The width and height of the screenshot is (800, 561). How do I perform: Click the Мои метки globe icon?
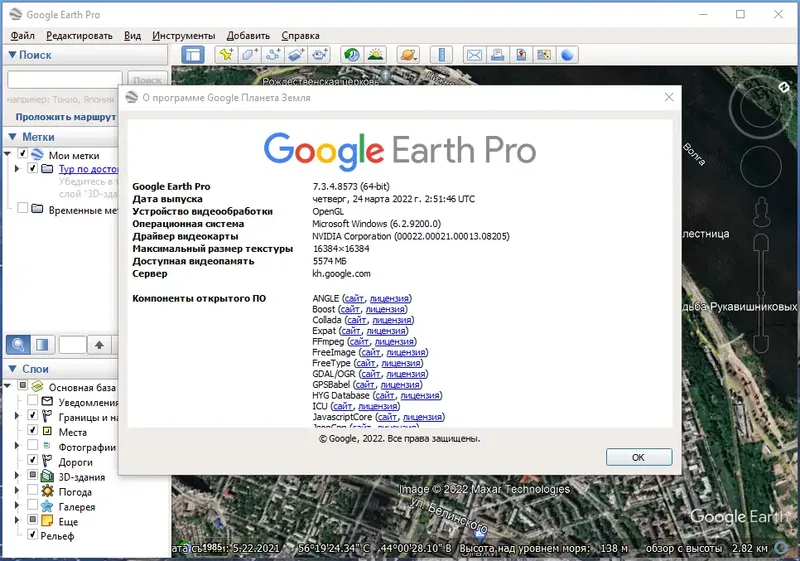pos(37,154)
